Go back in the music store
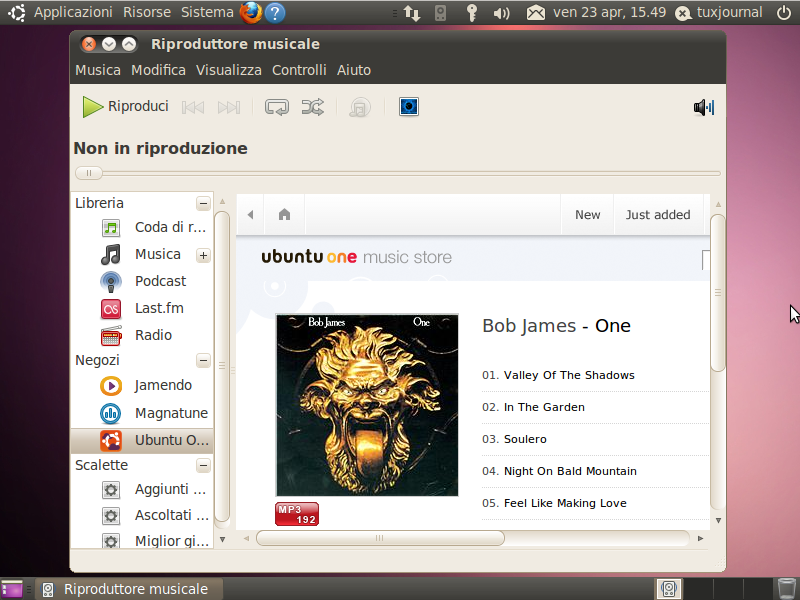 (250, 215)
